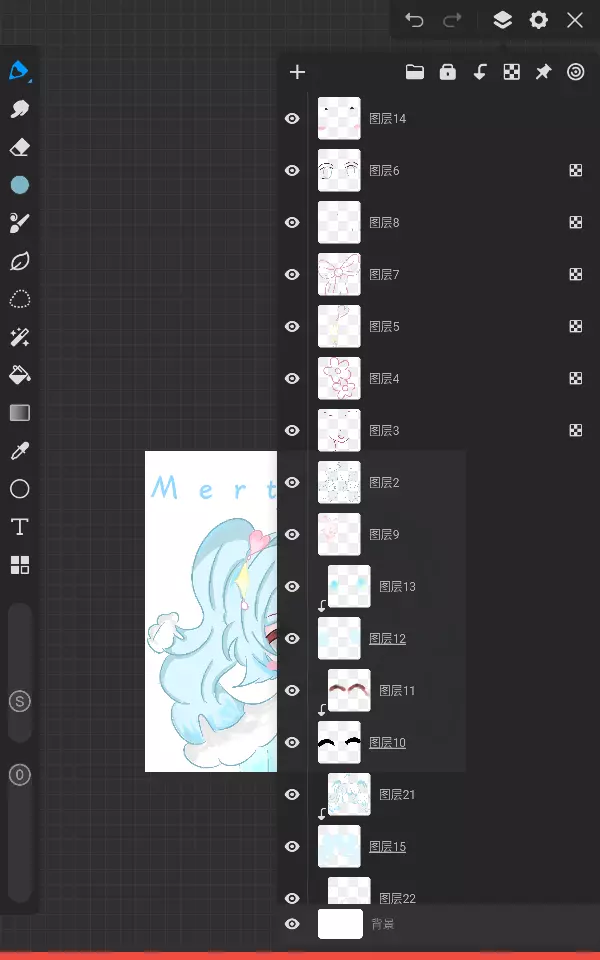Image resolution: width=600 pixels, height=960 pixels.
Task: Toggle alpha lock badge on 图层7
Action: [576, 274]
